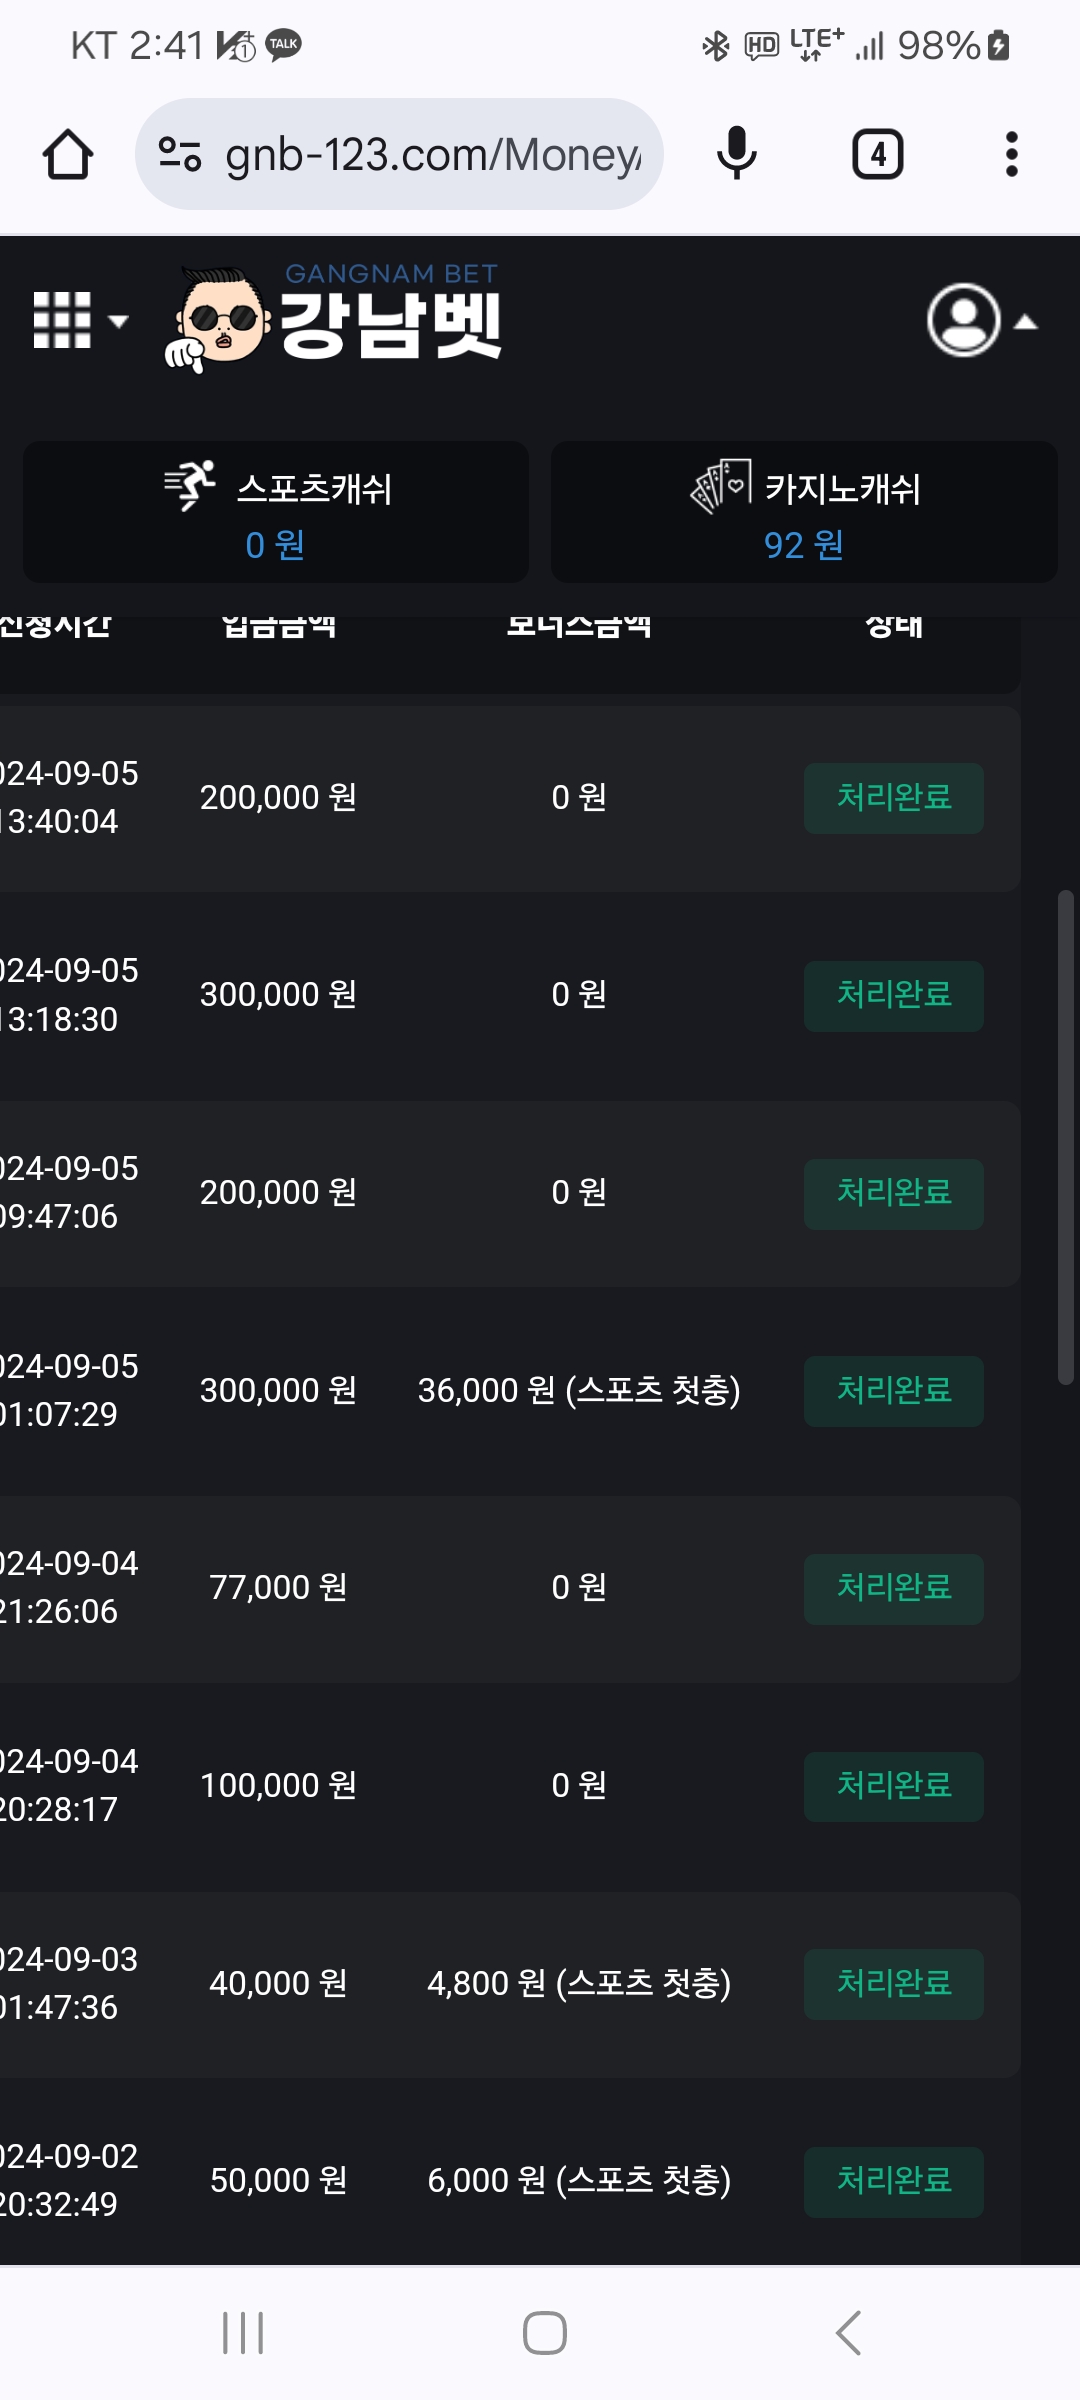Tap the user profile avatar icon
Screen dimensions: 1080x2400
(x=963, y=320)
